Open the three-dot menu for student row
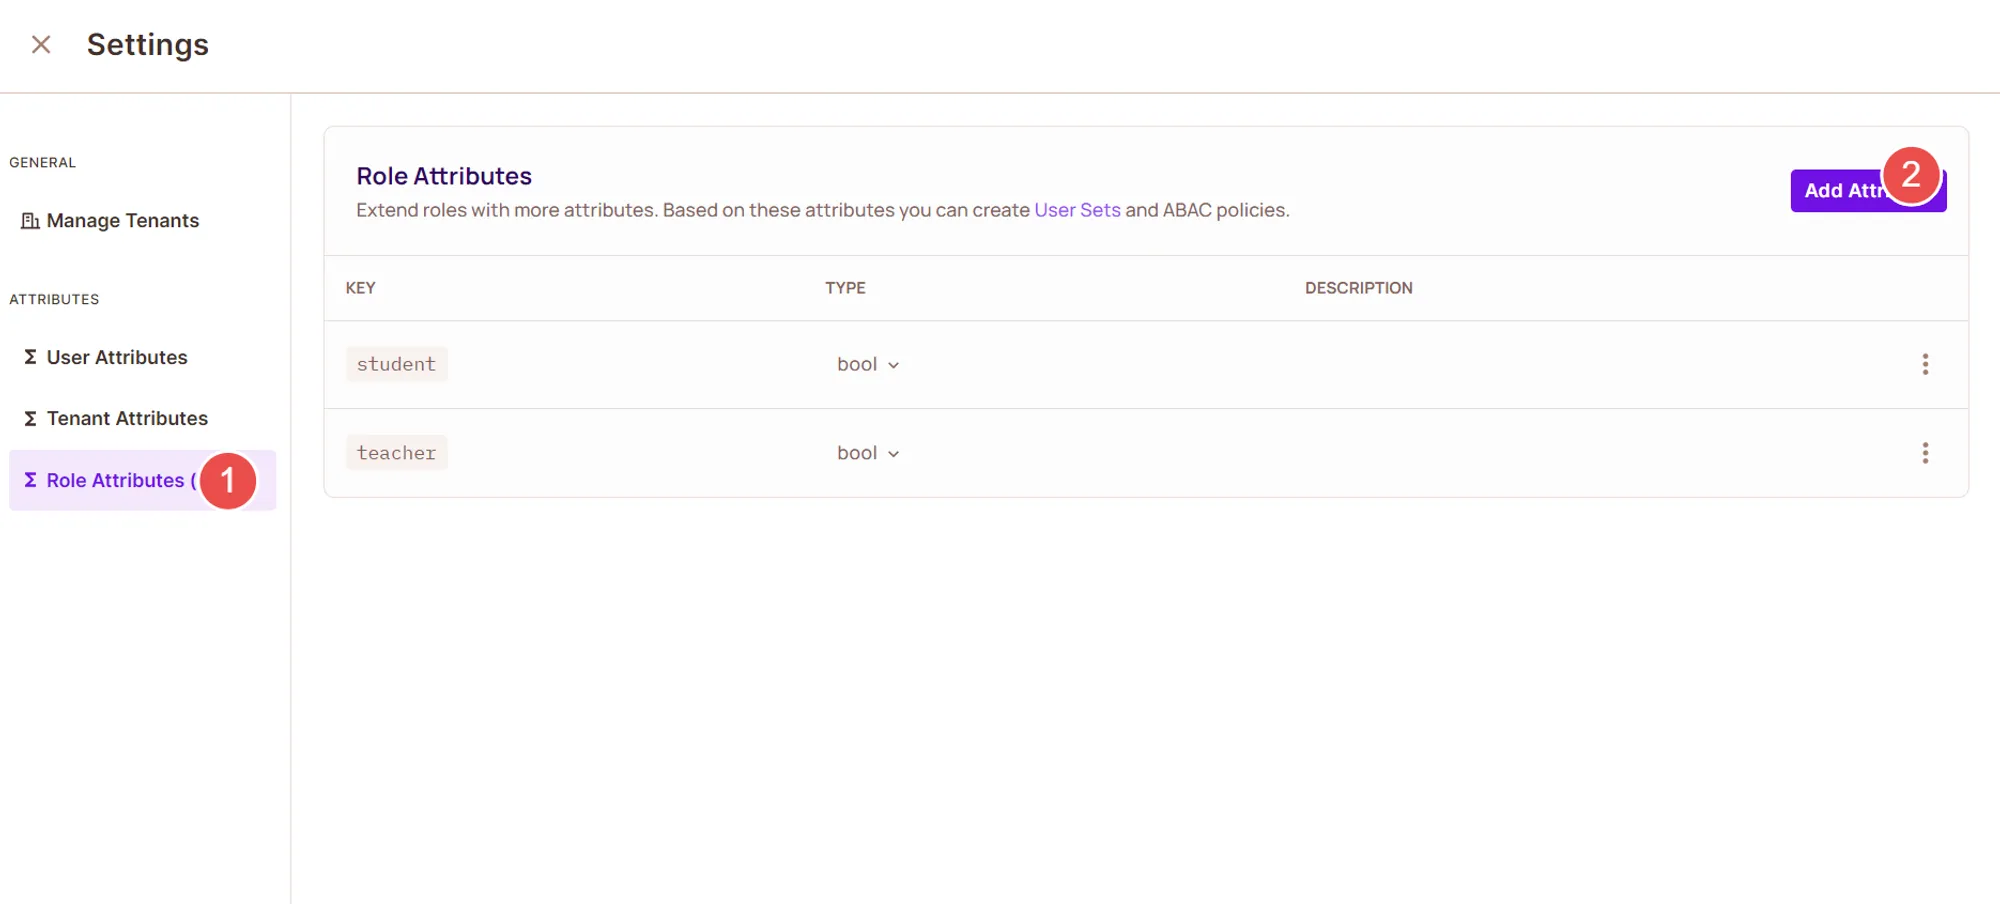Image resolution: width=2000 pixels, height=904 pixels. pos(1924,365)
